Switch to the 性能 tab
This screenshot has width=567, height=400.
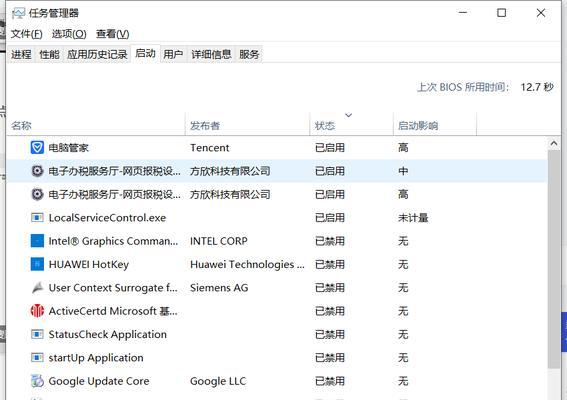coord(49,54)
